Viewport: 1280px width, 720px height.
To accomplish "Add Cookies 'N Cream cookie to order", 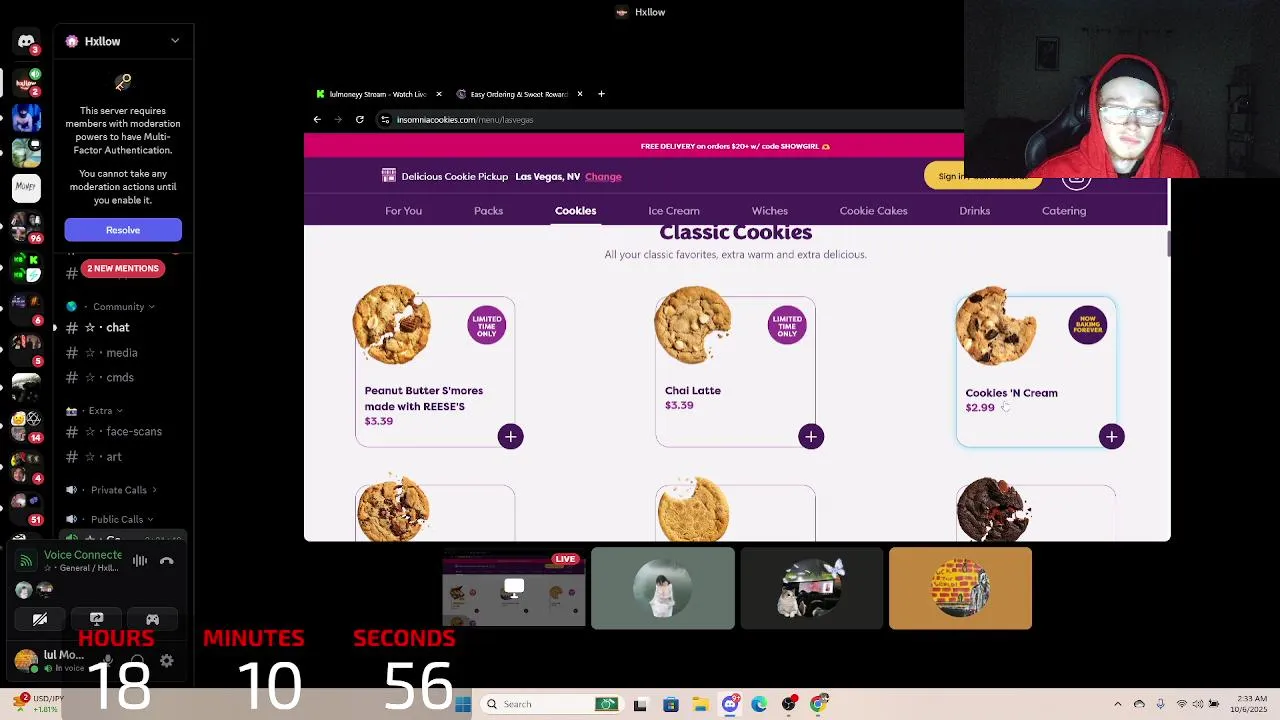I will [1111, 436].
